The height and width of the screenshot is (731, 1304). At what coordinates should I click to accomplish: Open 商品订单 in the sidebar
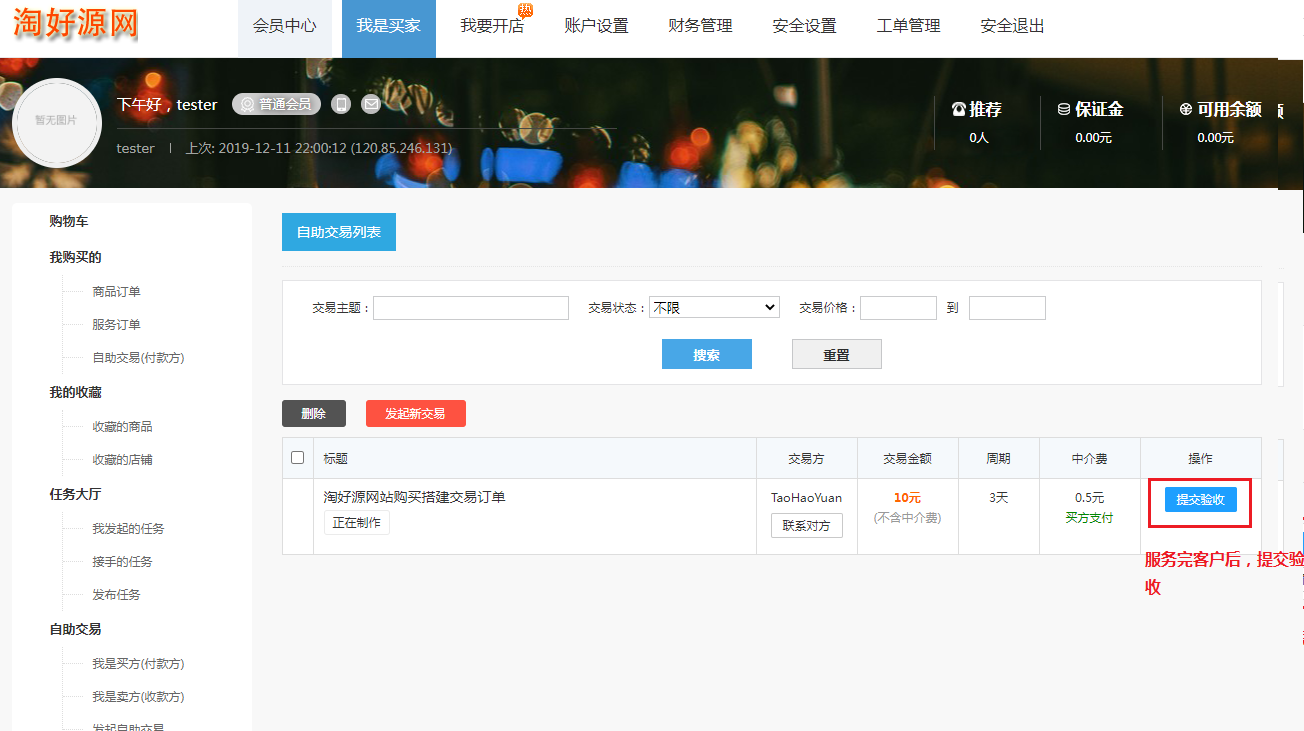point(116,292)
